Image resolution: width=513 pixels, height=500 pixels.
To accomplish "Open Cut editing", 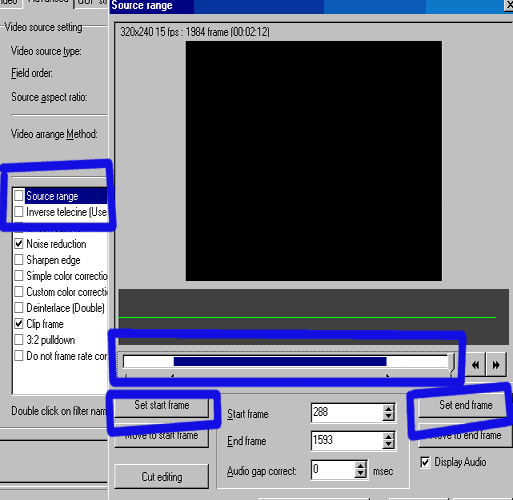I will (162, 477).
